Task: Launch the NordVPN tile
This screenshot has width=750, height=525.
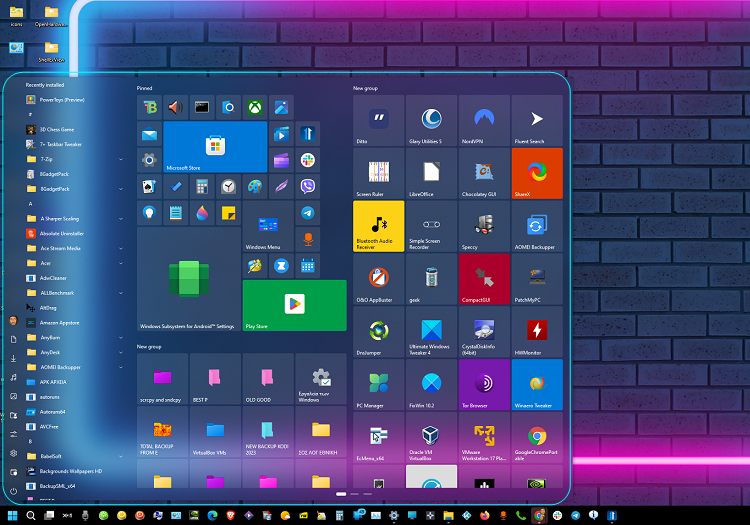Action: tap(485, 120)
